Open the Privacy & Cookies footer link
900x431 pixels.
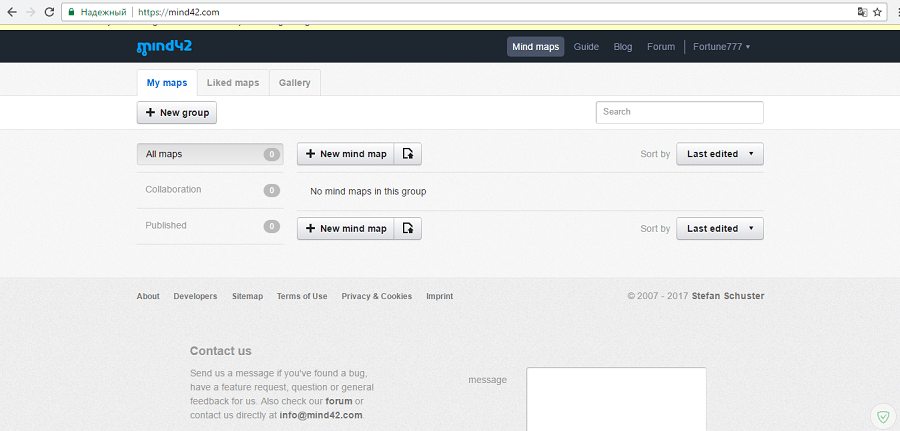pyautogui.click(x=377, y=296)
